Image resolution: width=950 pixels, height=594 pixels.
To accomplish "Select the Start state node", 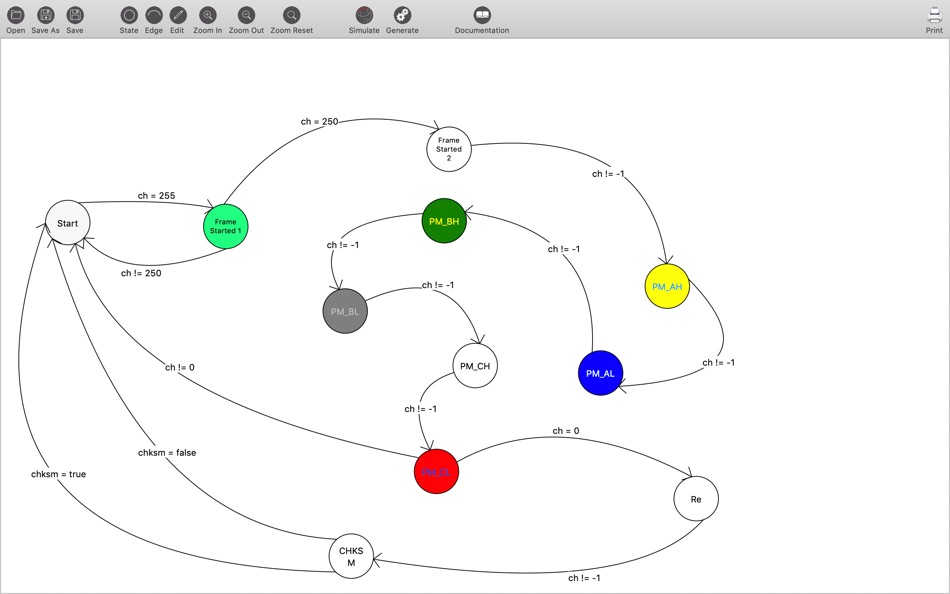I will point(67,223).
